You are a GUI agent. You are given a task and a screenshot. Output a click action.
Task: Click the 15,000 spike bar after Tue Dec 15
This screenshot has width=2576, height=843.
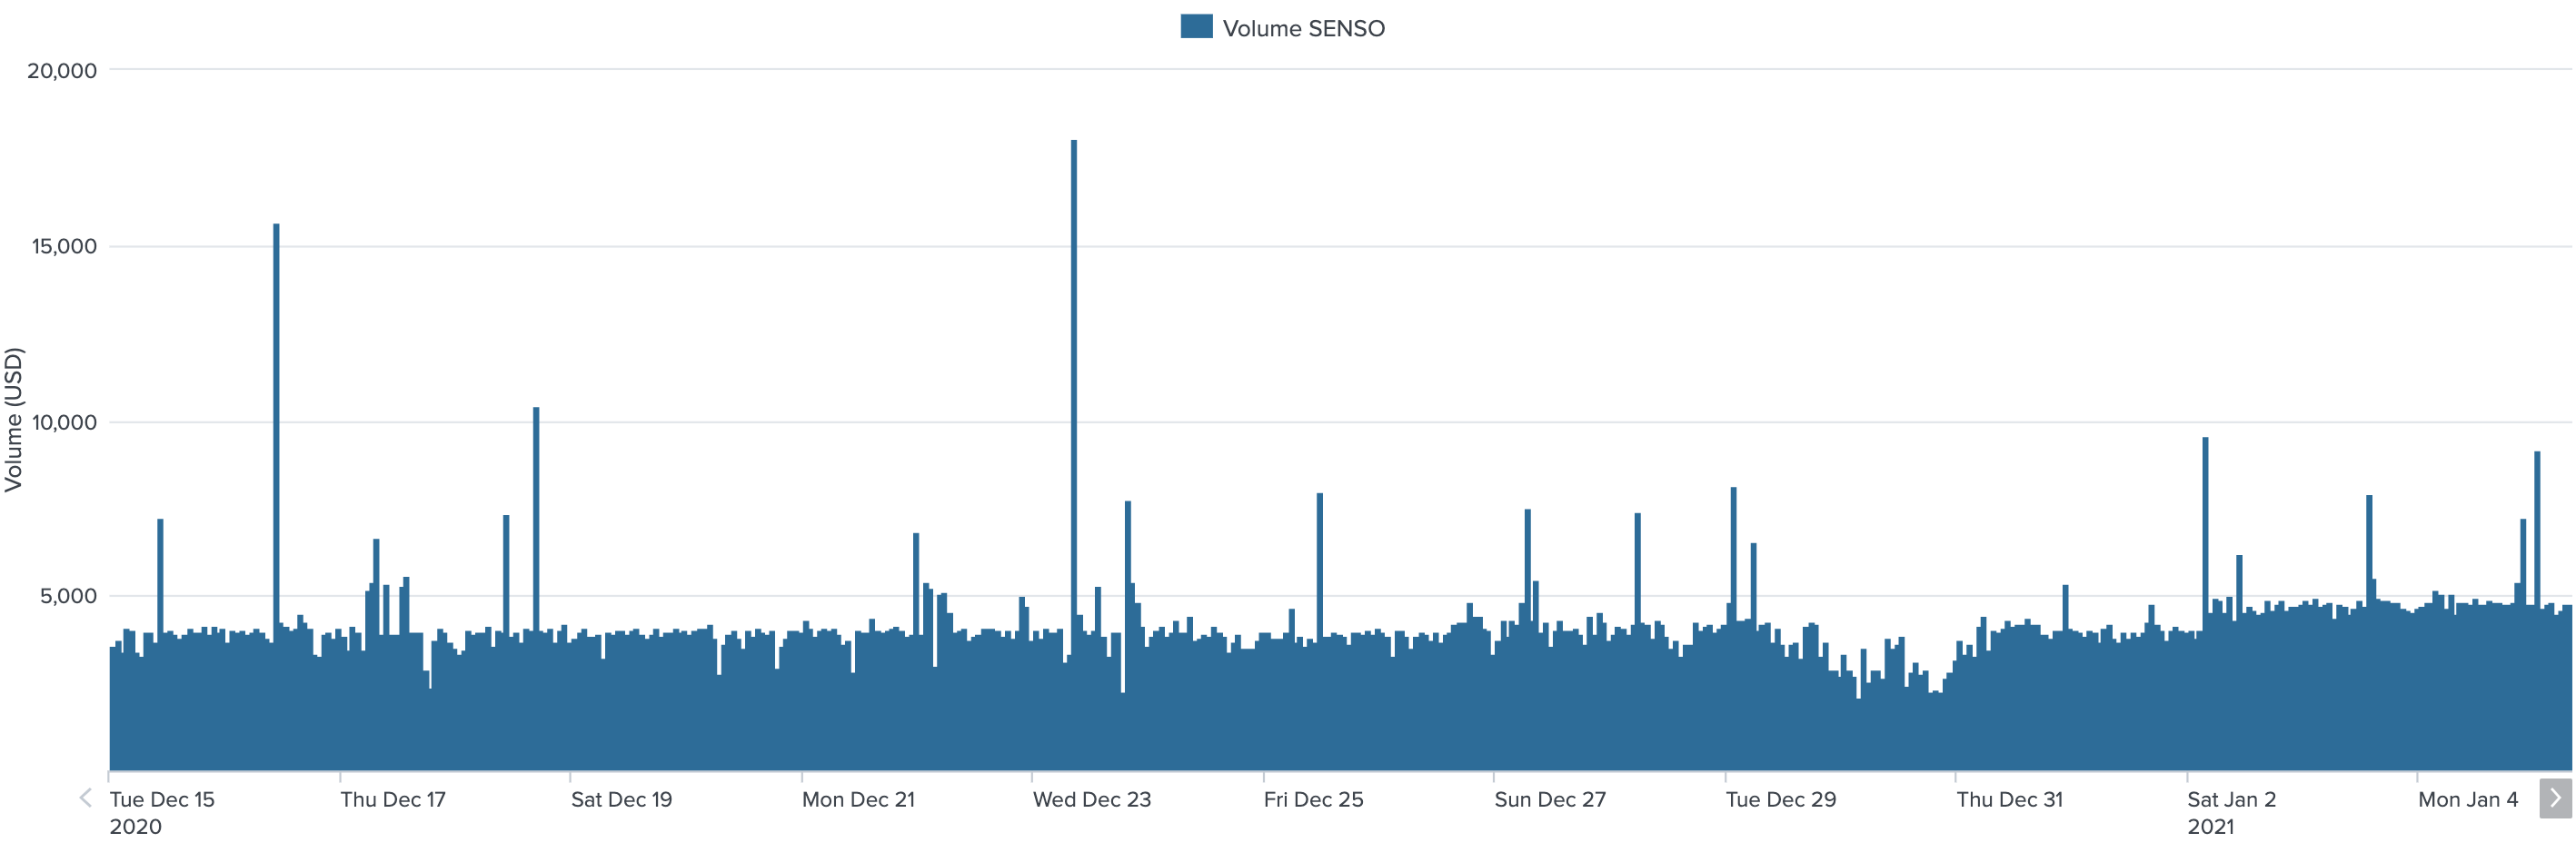(x=276, y=497)
